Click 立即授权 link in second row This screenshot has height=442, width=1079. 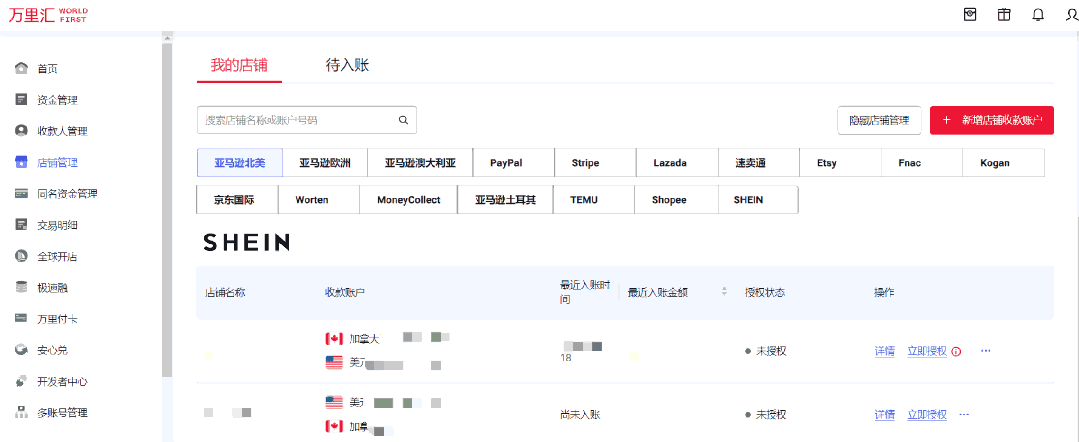tap(926, 414)
